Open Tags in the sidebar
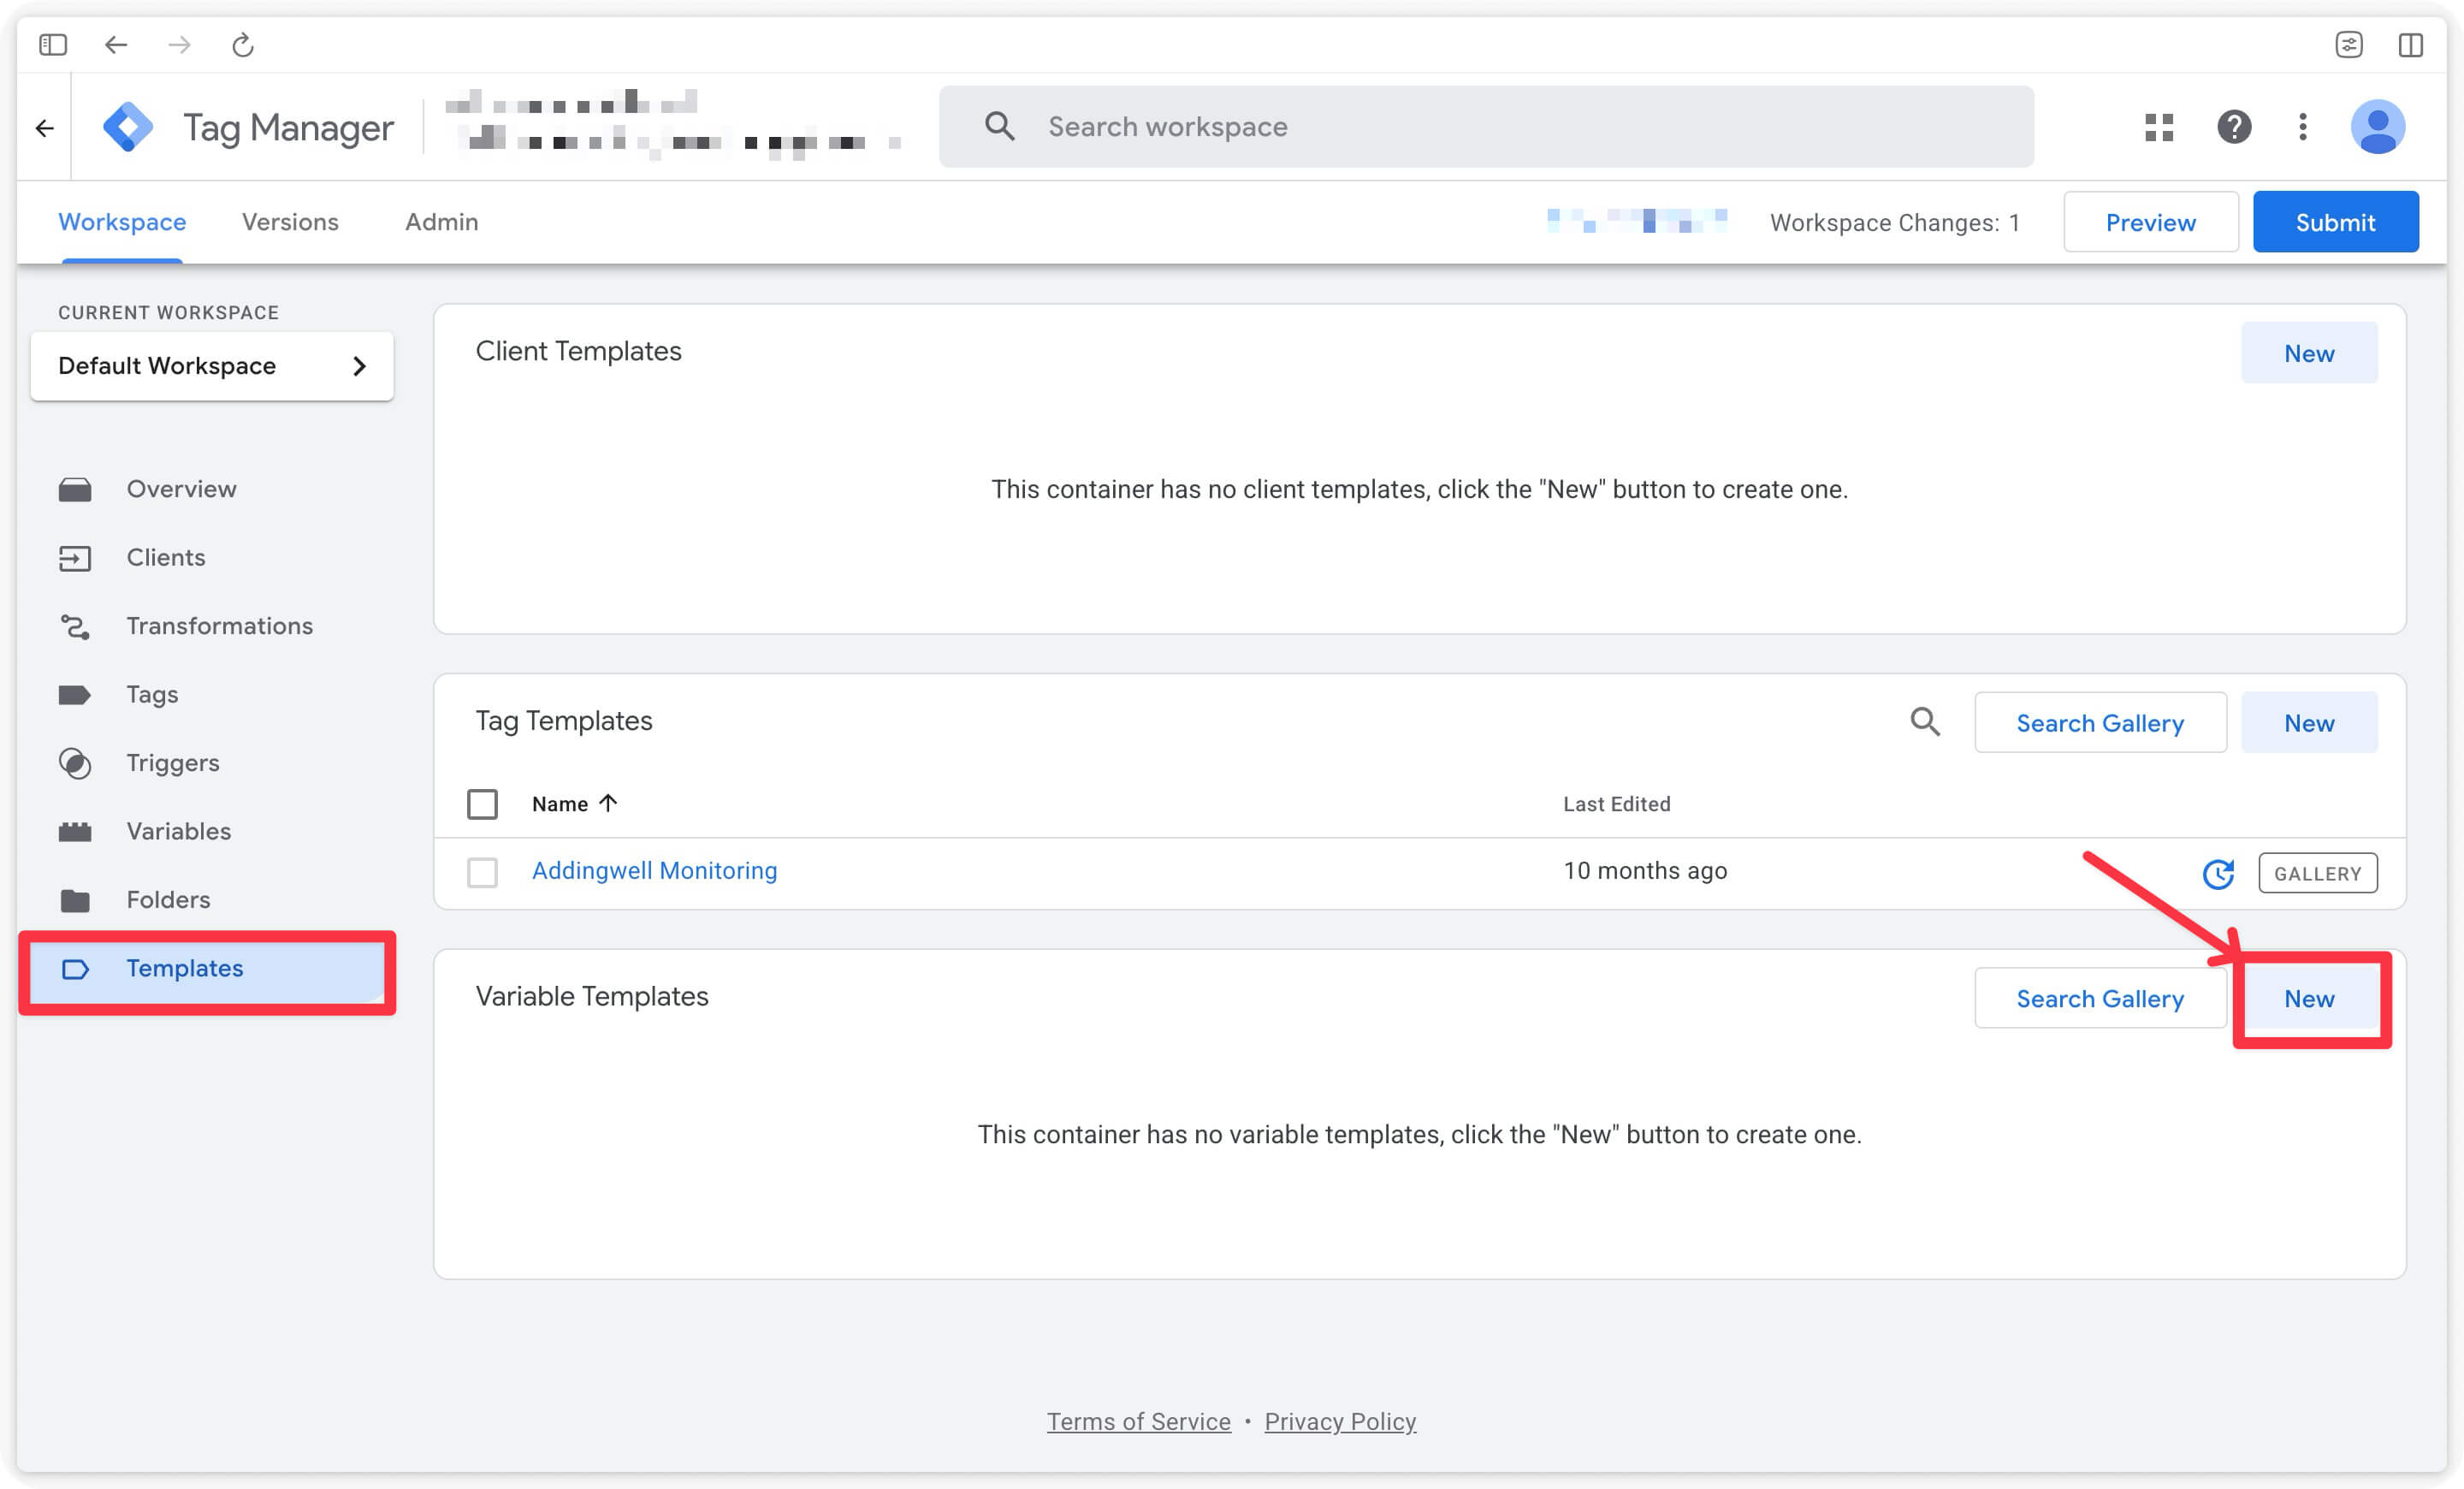The height and width of the screenshot is (1489, 2464). click(152, 695)
